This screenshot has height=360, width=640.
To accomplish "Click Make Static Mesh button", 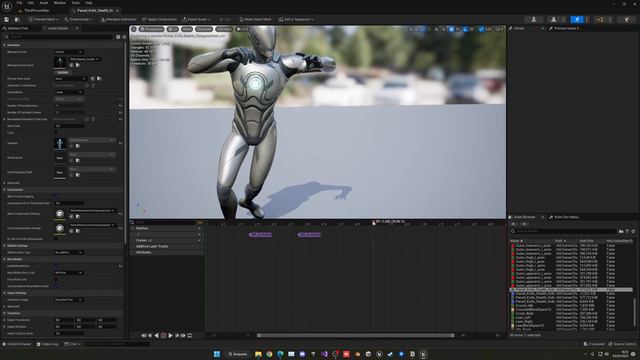I will [255, 19].
